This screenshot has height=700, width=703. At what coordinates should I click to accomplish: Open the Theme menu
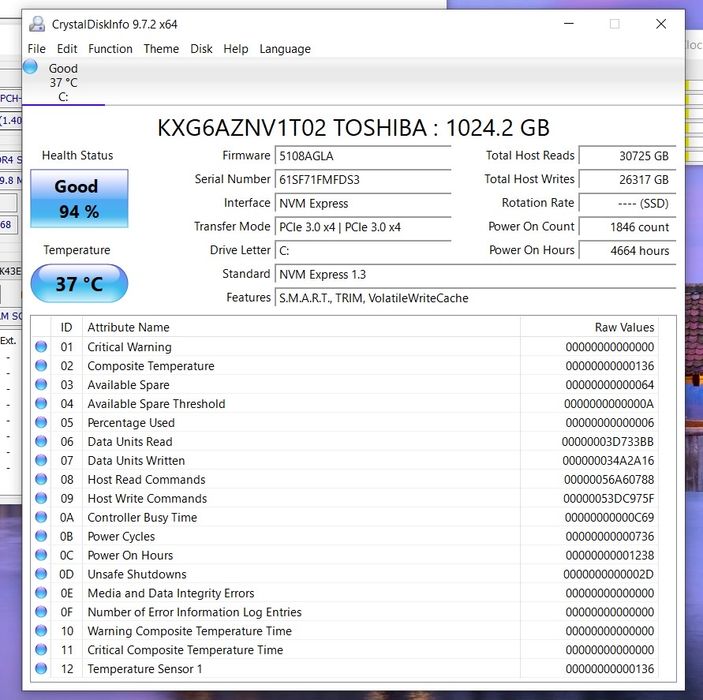click(161, 48)
